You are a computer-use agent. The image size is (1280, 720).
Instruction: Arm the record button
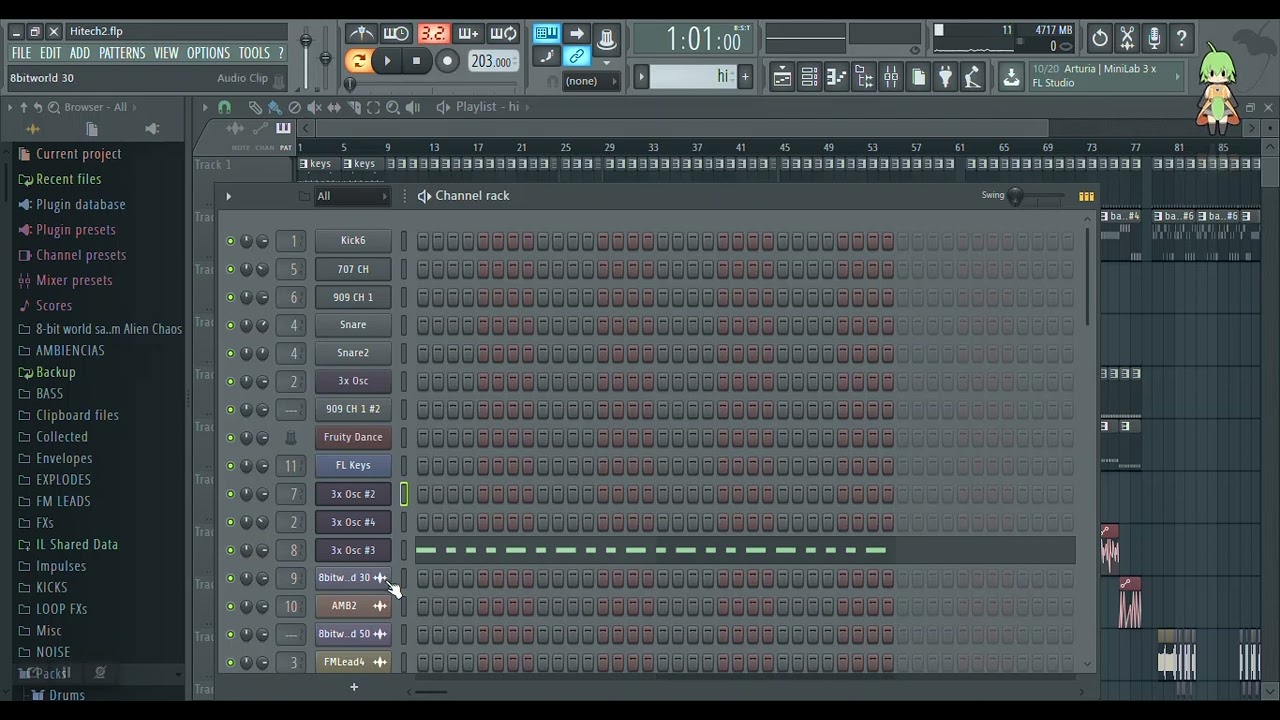[x=447, y=61]
